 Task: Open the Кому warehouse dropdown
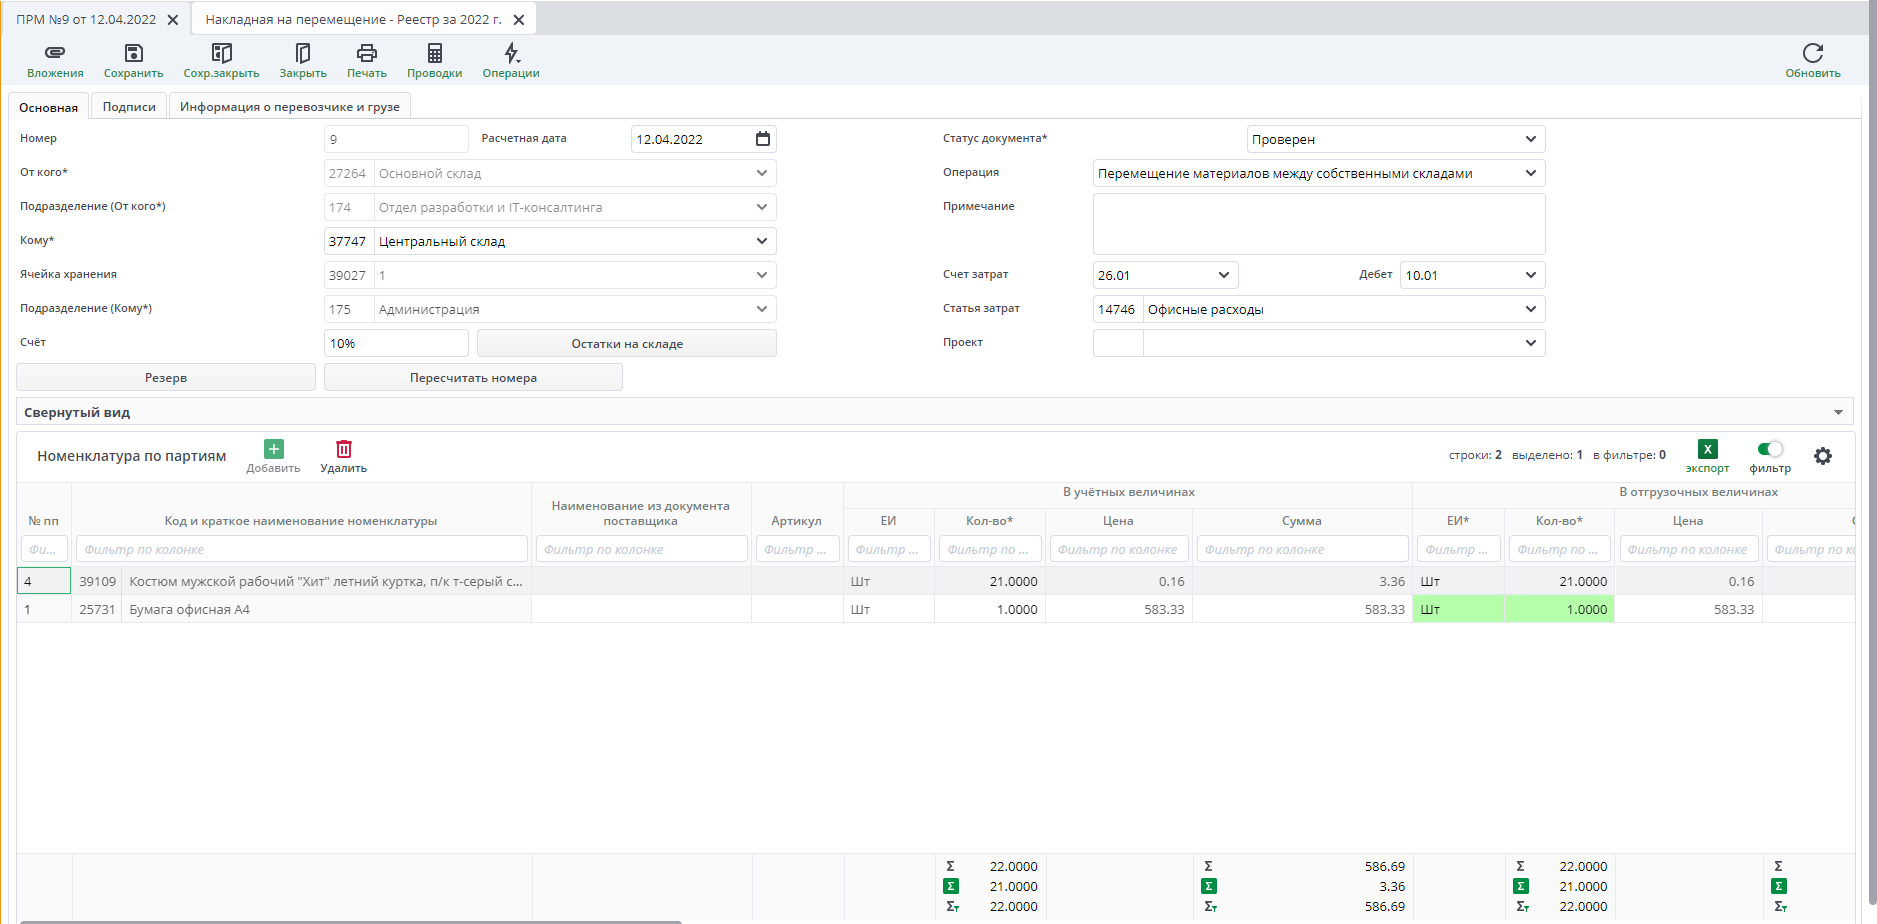pyautogui.click(x=761, y=241)
